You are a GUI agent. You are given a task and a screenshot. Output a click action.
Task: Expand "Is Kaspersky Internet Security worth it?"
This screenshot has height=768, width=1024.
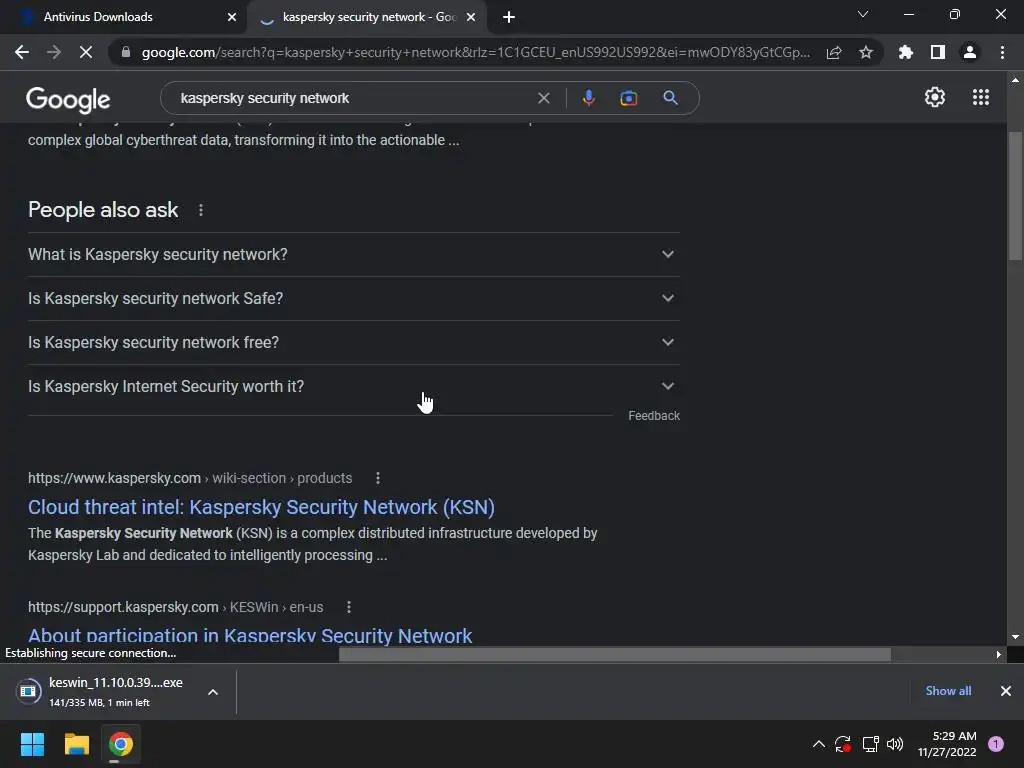(x=354, y=387)
